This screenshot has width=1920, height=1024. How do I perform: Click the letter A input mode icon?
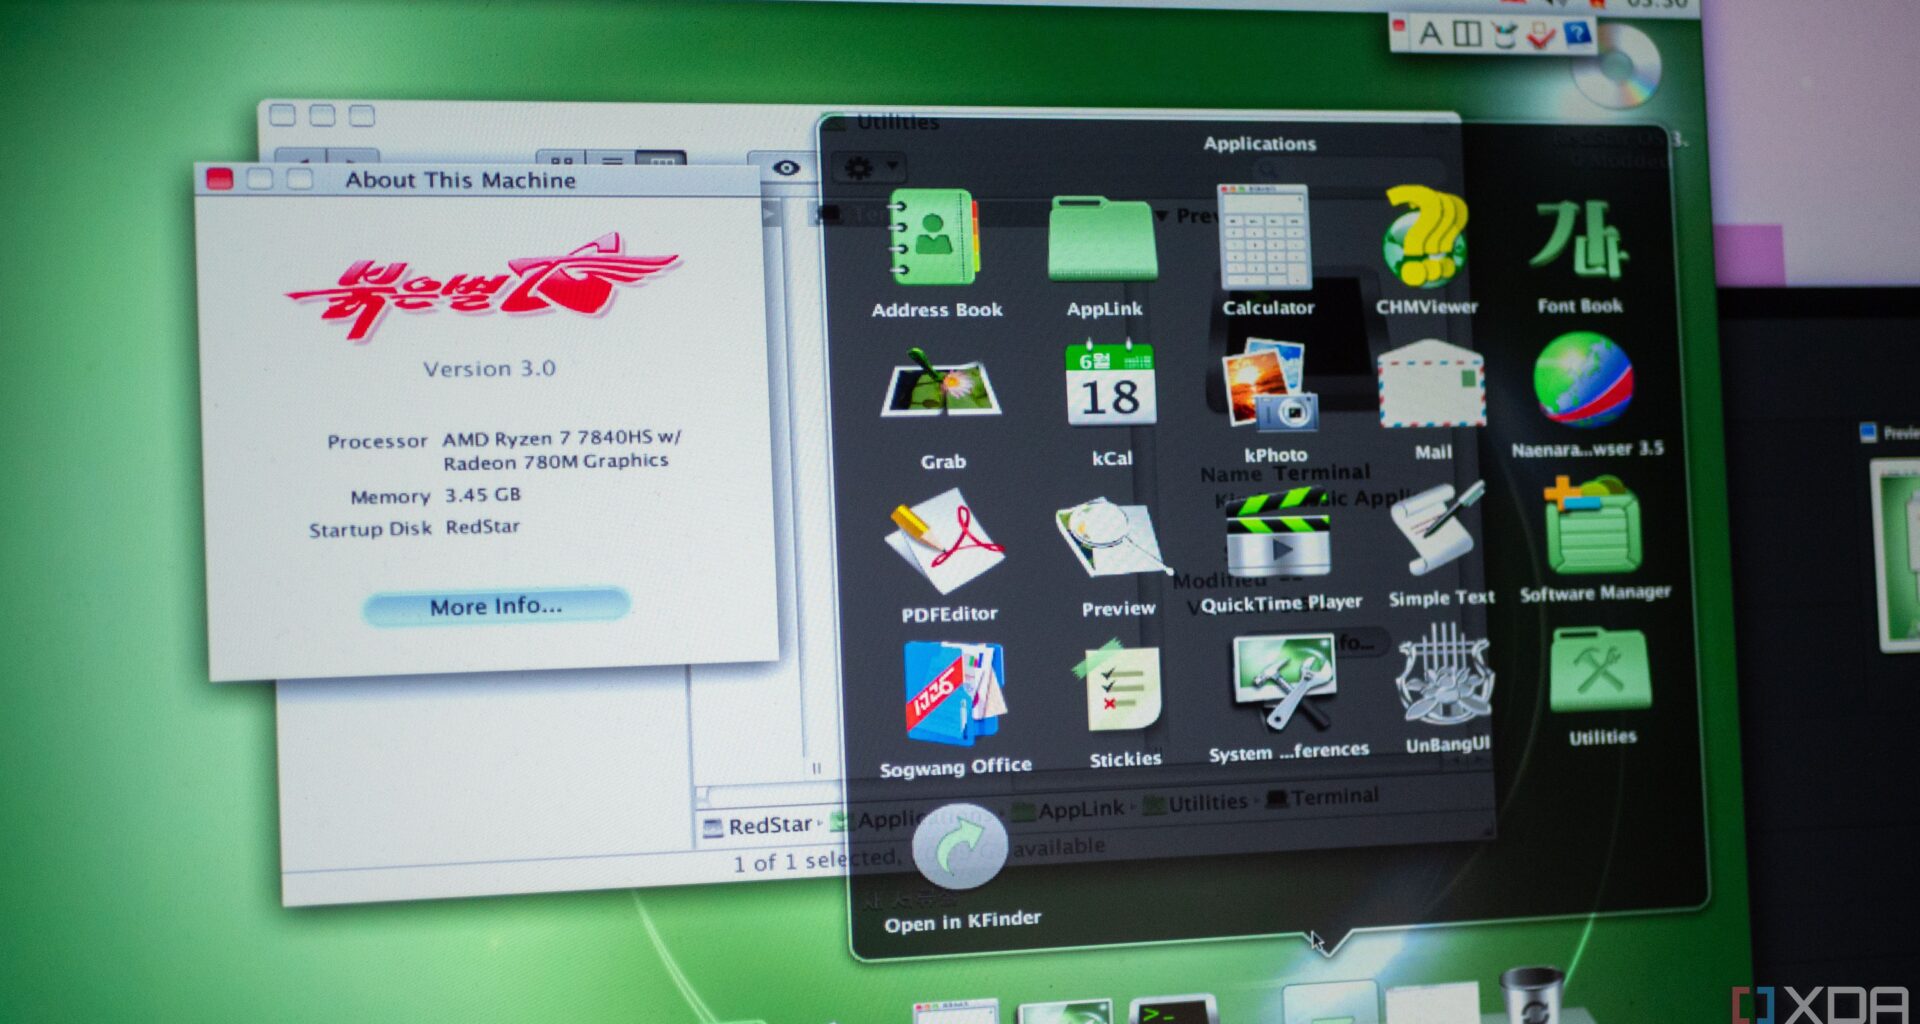point(1431,35)
